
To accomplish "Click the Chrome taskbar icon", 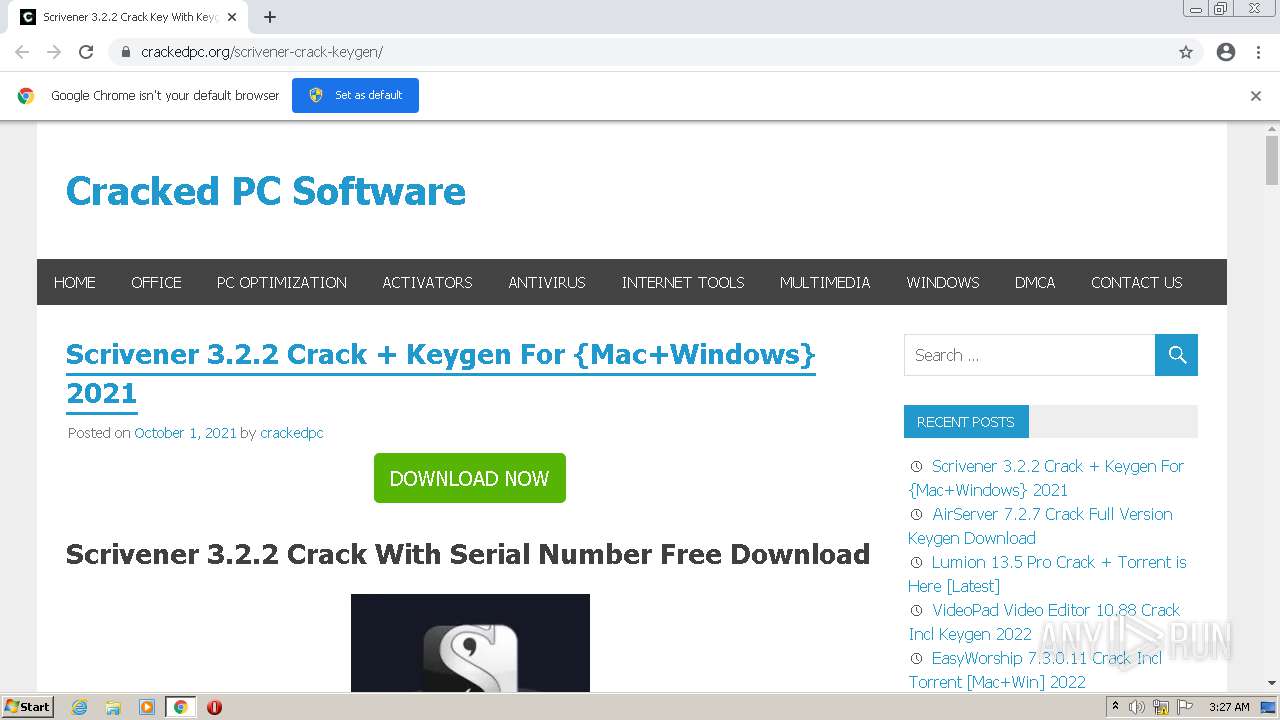I will [x=180, y=707].
